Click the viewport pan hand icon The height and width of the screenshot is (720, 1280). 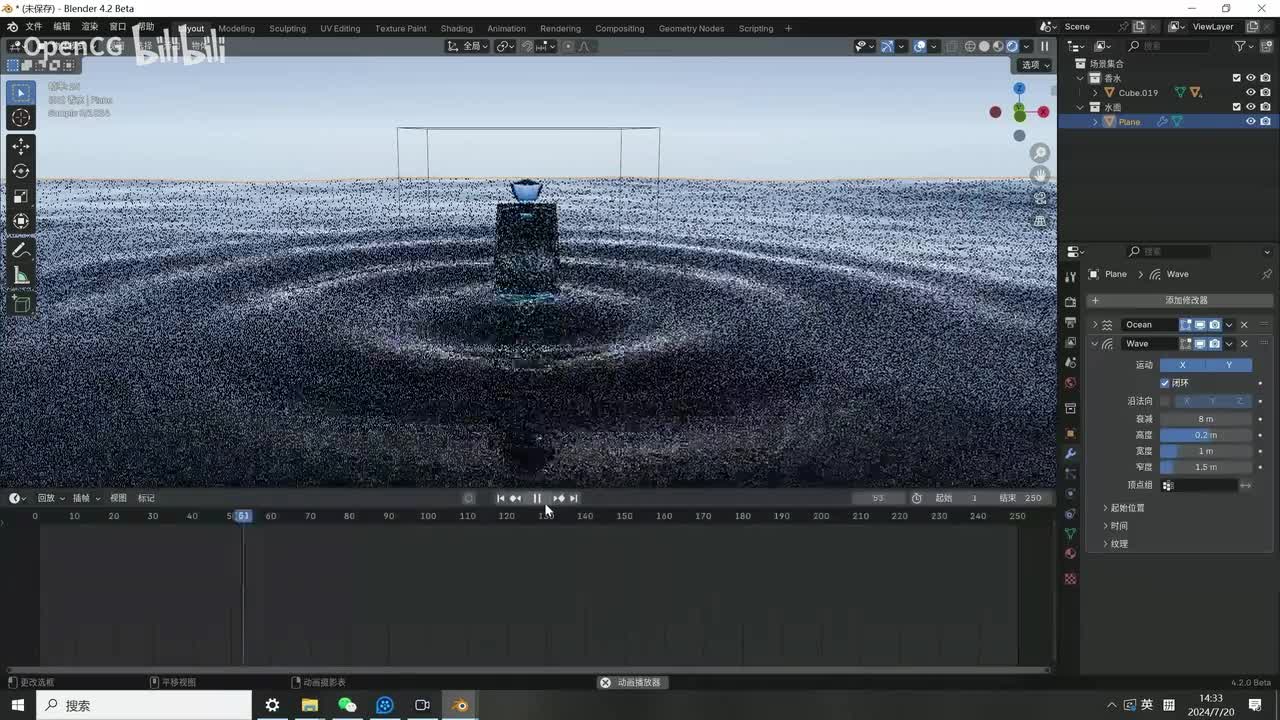(x=1040, y=175)
